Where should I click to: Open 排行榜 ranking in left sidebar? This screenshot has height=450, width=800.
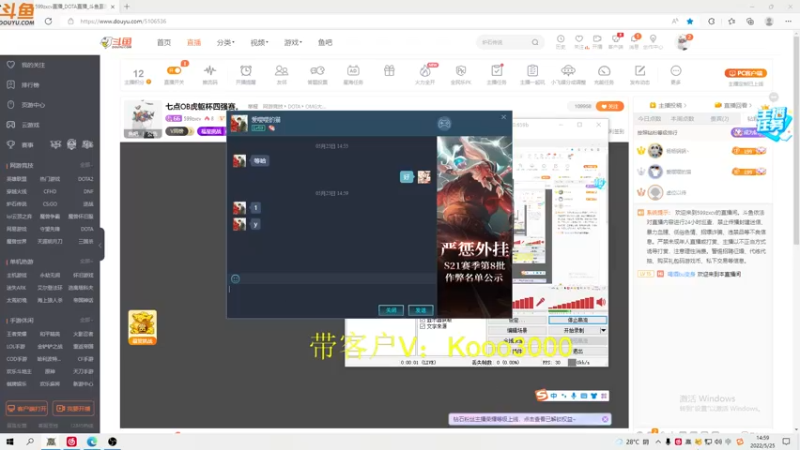click(30, 85)
